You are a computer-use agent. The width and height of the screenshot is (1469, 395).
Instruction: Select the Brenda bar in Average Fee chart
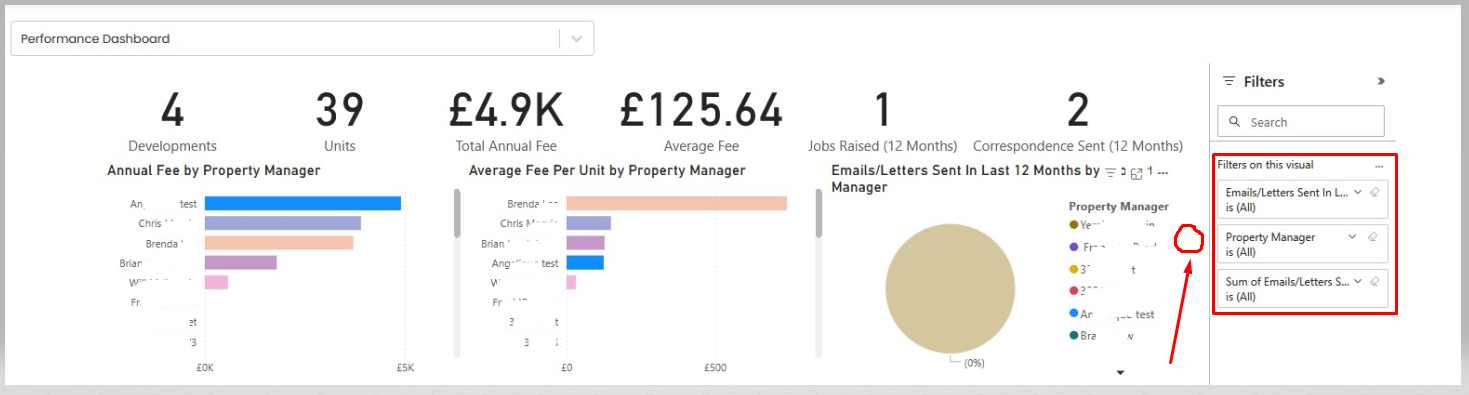point(677,203)
